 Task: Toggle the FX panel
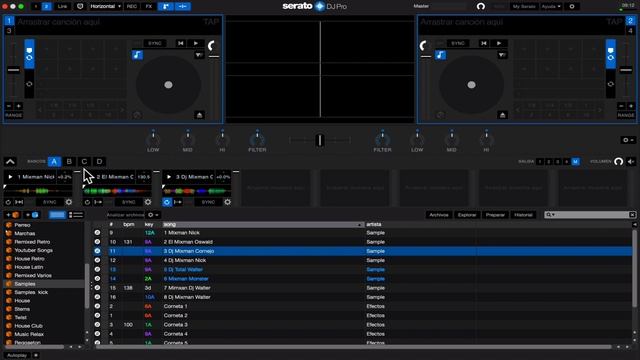pyautogui.click(x=149, y=7)
